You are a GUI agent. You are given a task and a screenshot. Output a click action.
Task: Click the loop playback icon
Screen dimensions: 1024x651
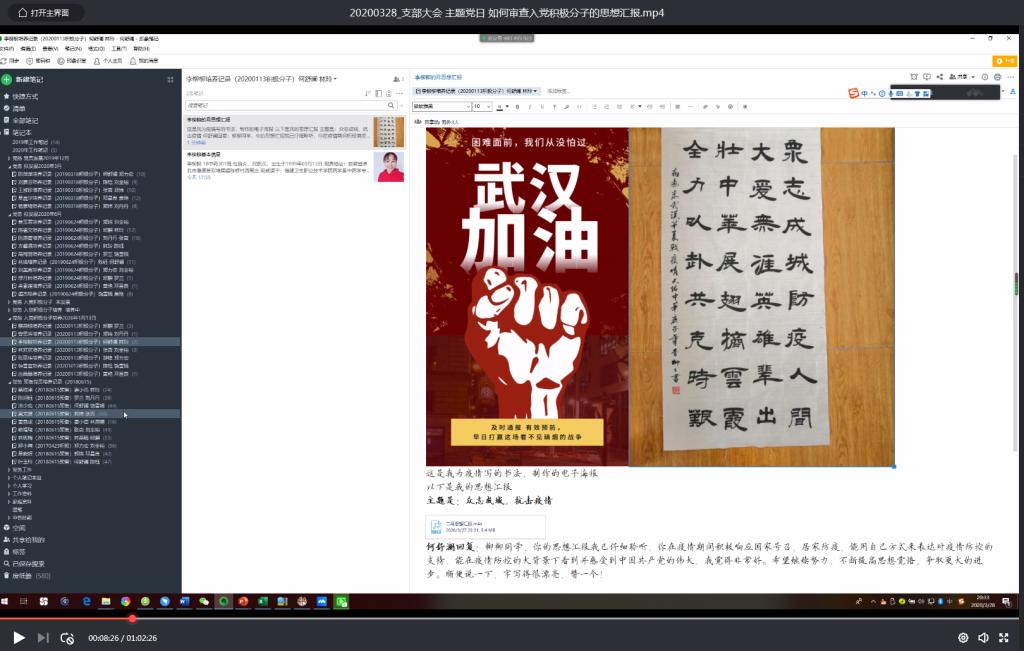coord(67,637)
